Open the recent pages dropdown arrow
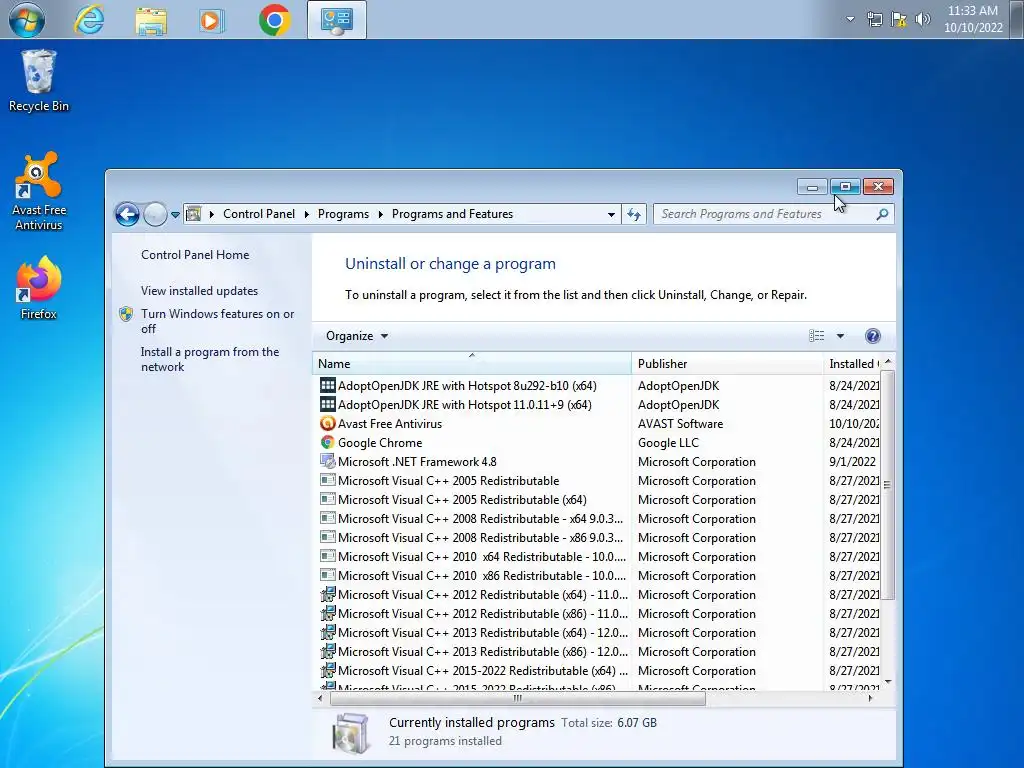 175,214
